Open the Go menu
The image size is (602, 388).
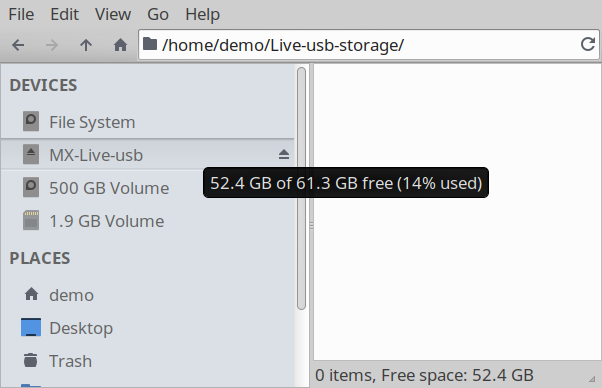point(158,15)
